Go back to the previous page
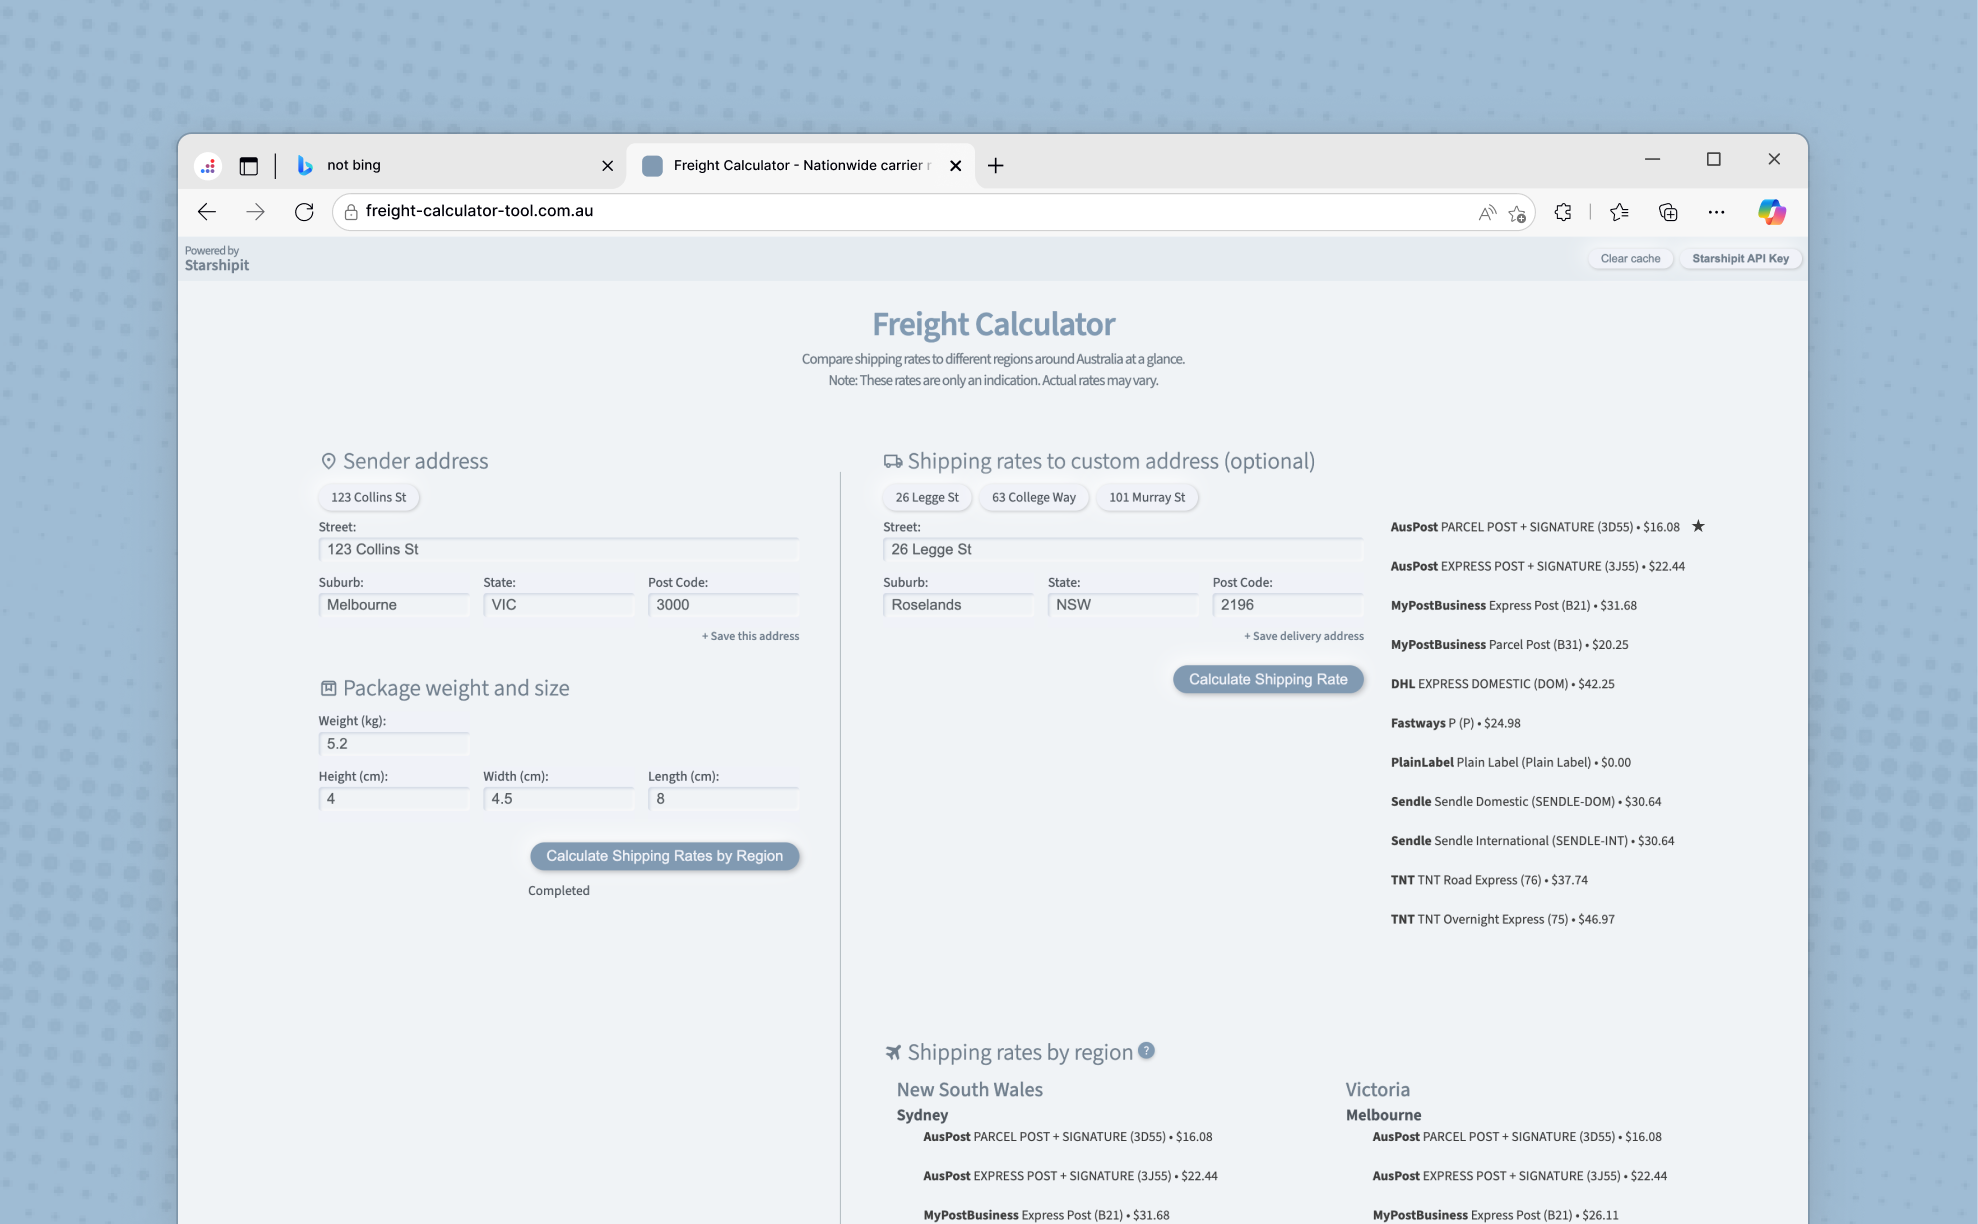 coord(207,212)
